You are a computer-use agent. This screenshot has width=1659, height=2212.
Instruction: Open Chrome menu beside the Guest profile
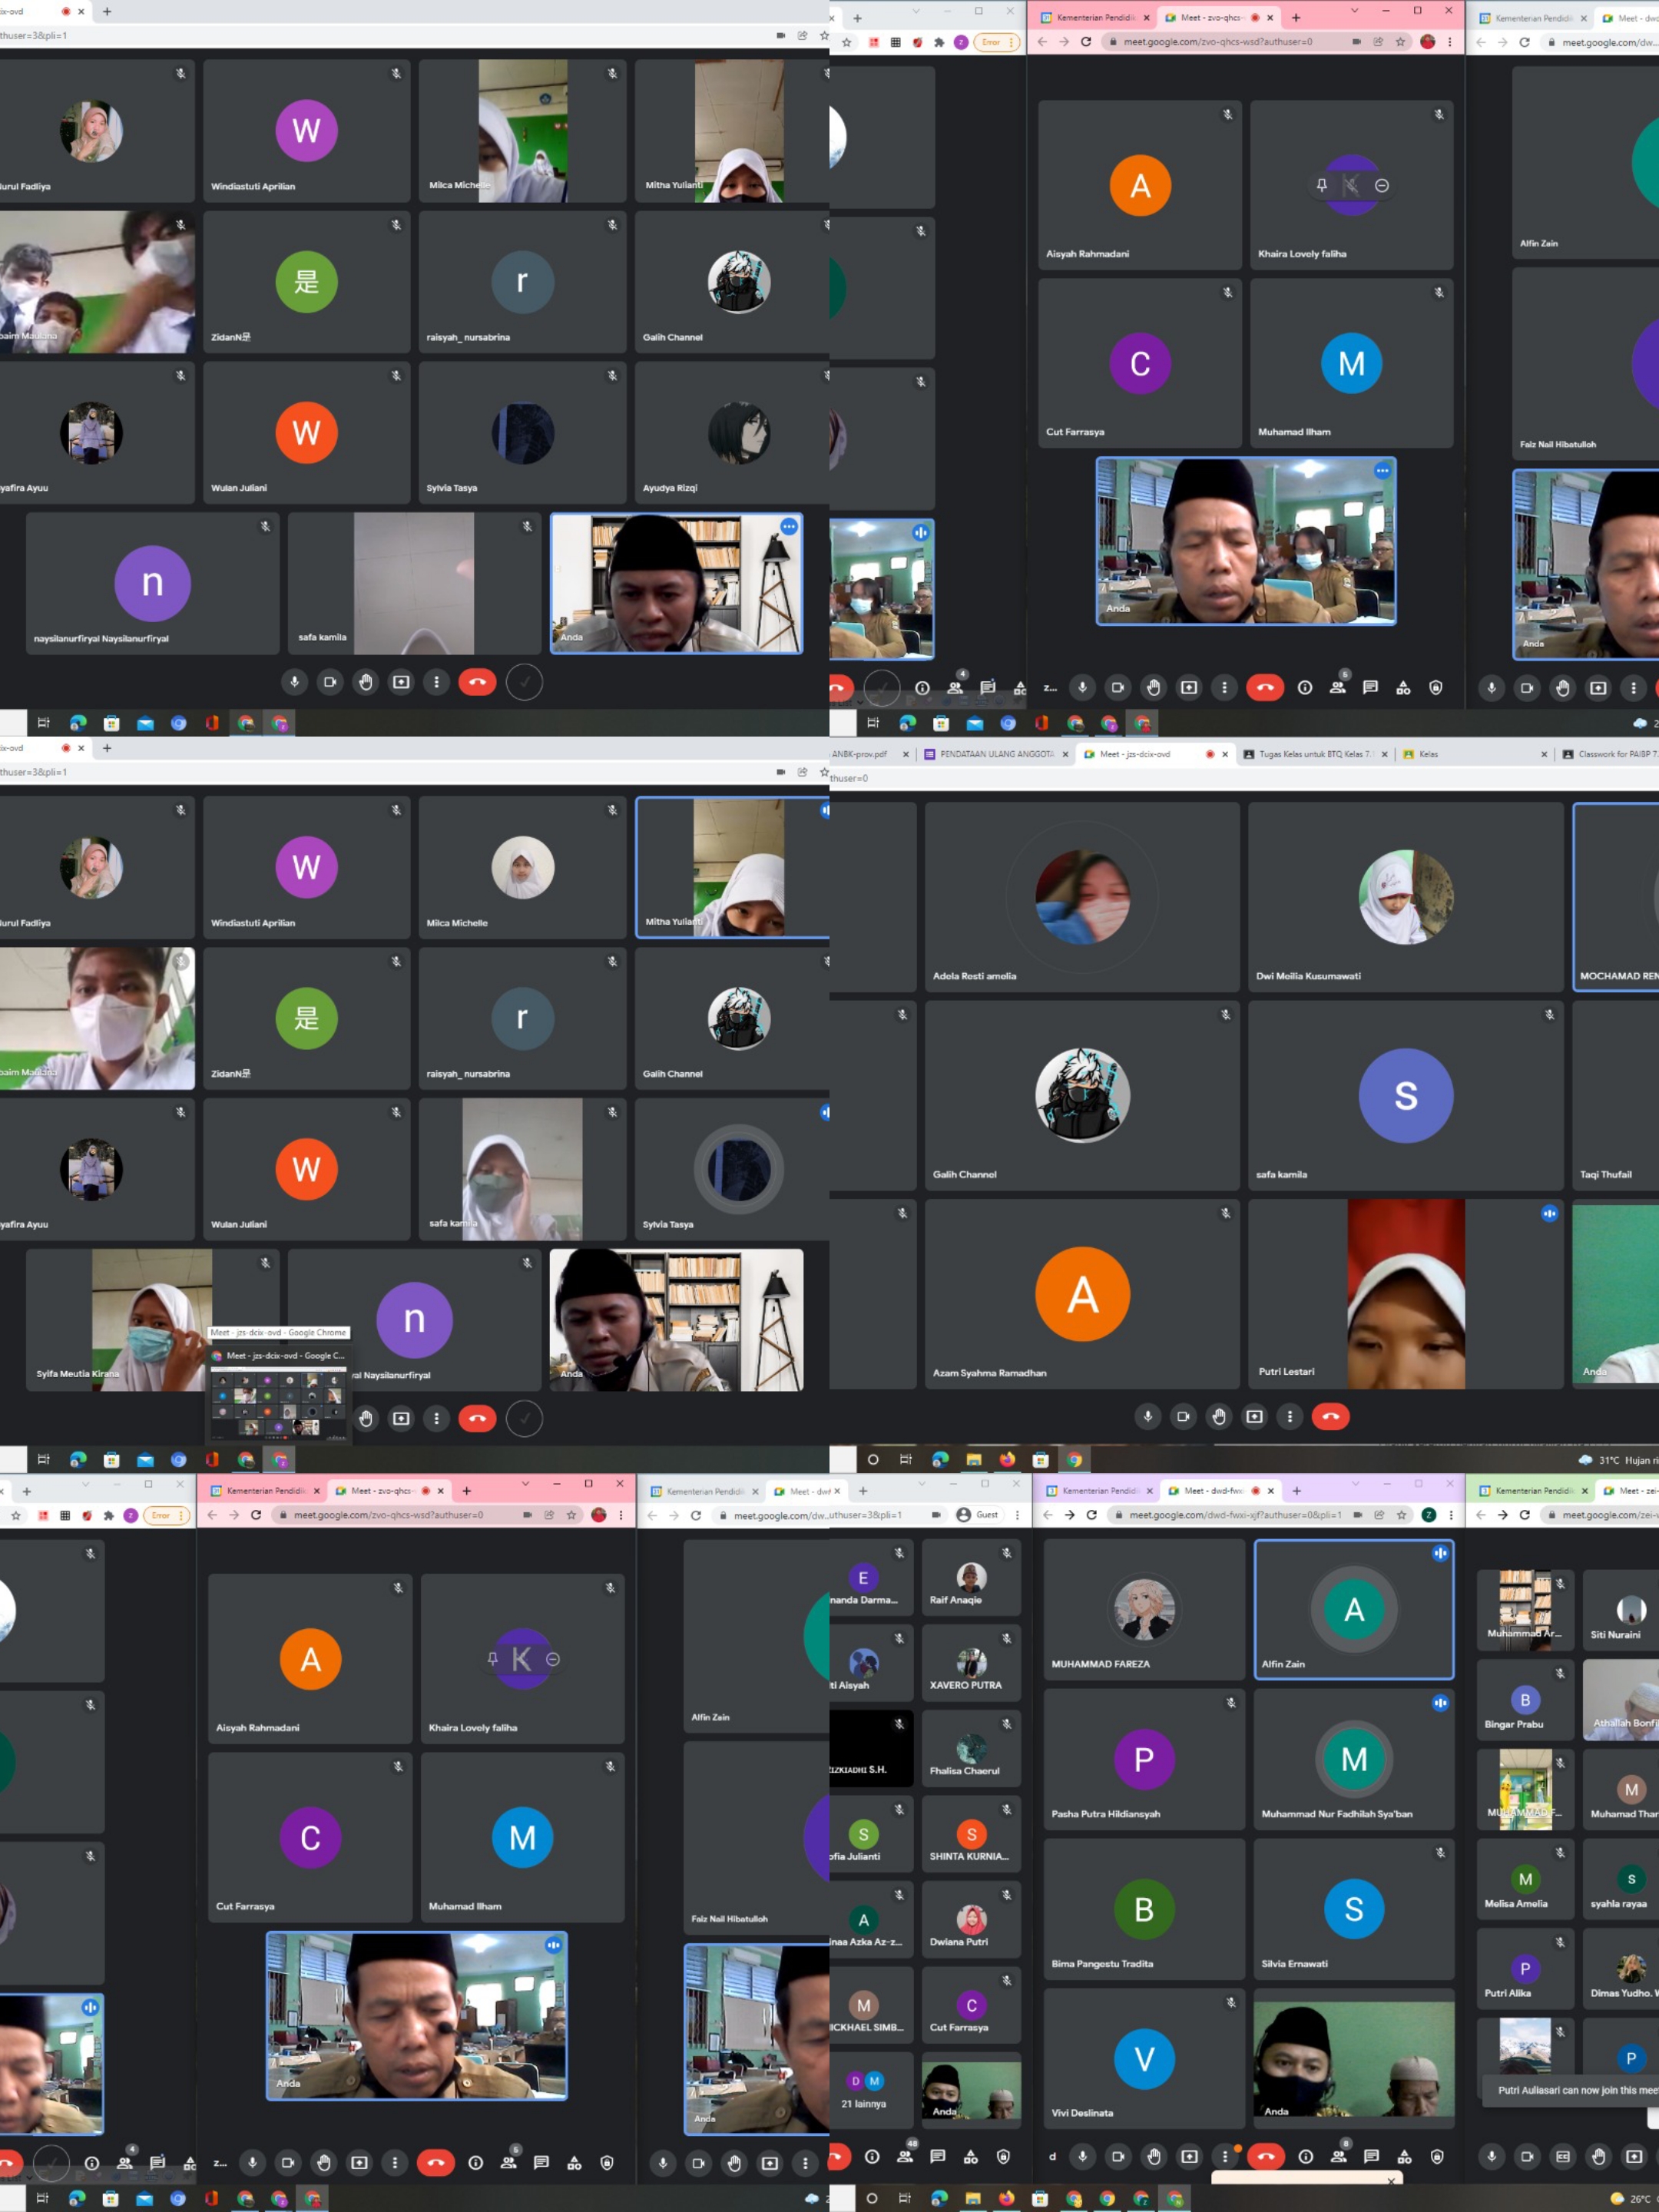pyautogui.click(x=1017, y=1515)
